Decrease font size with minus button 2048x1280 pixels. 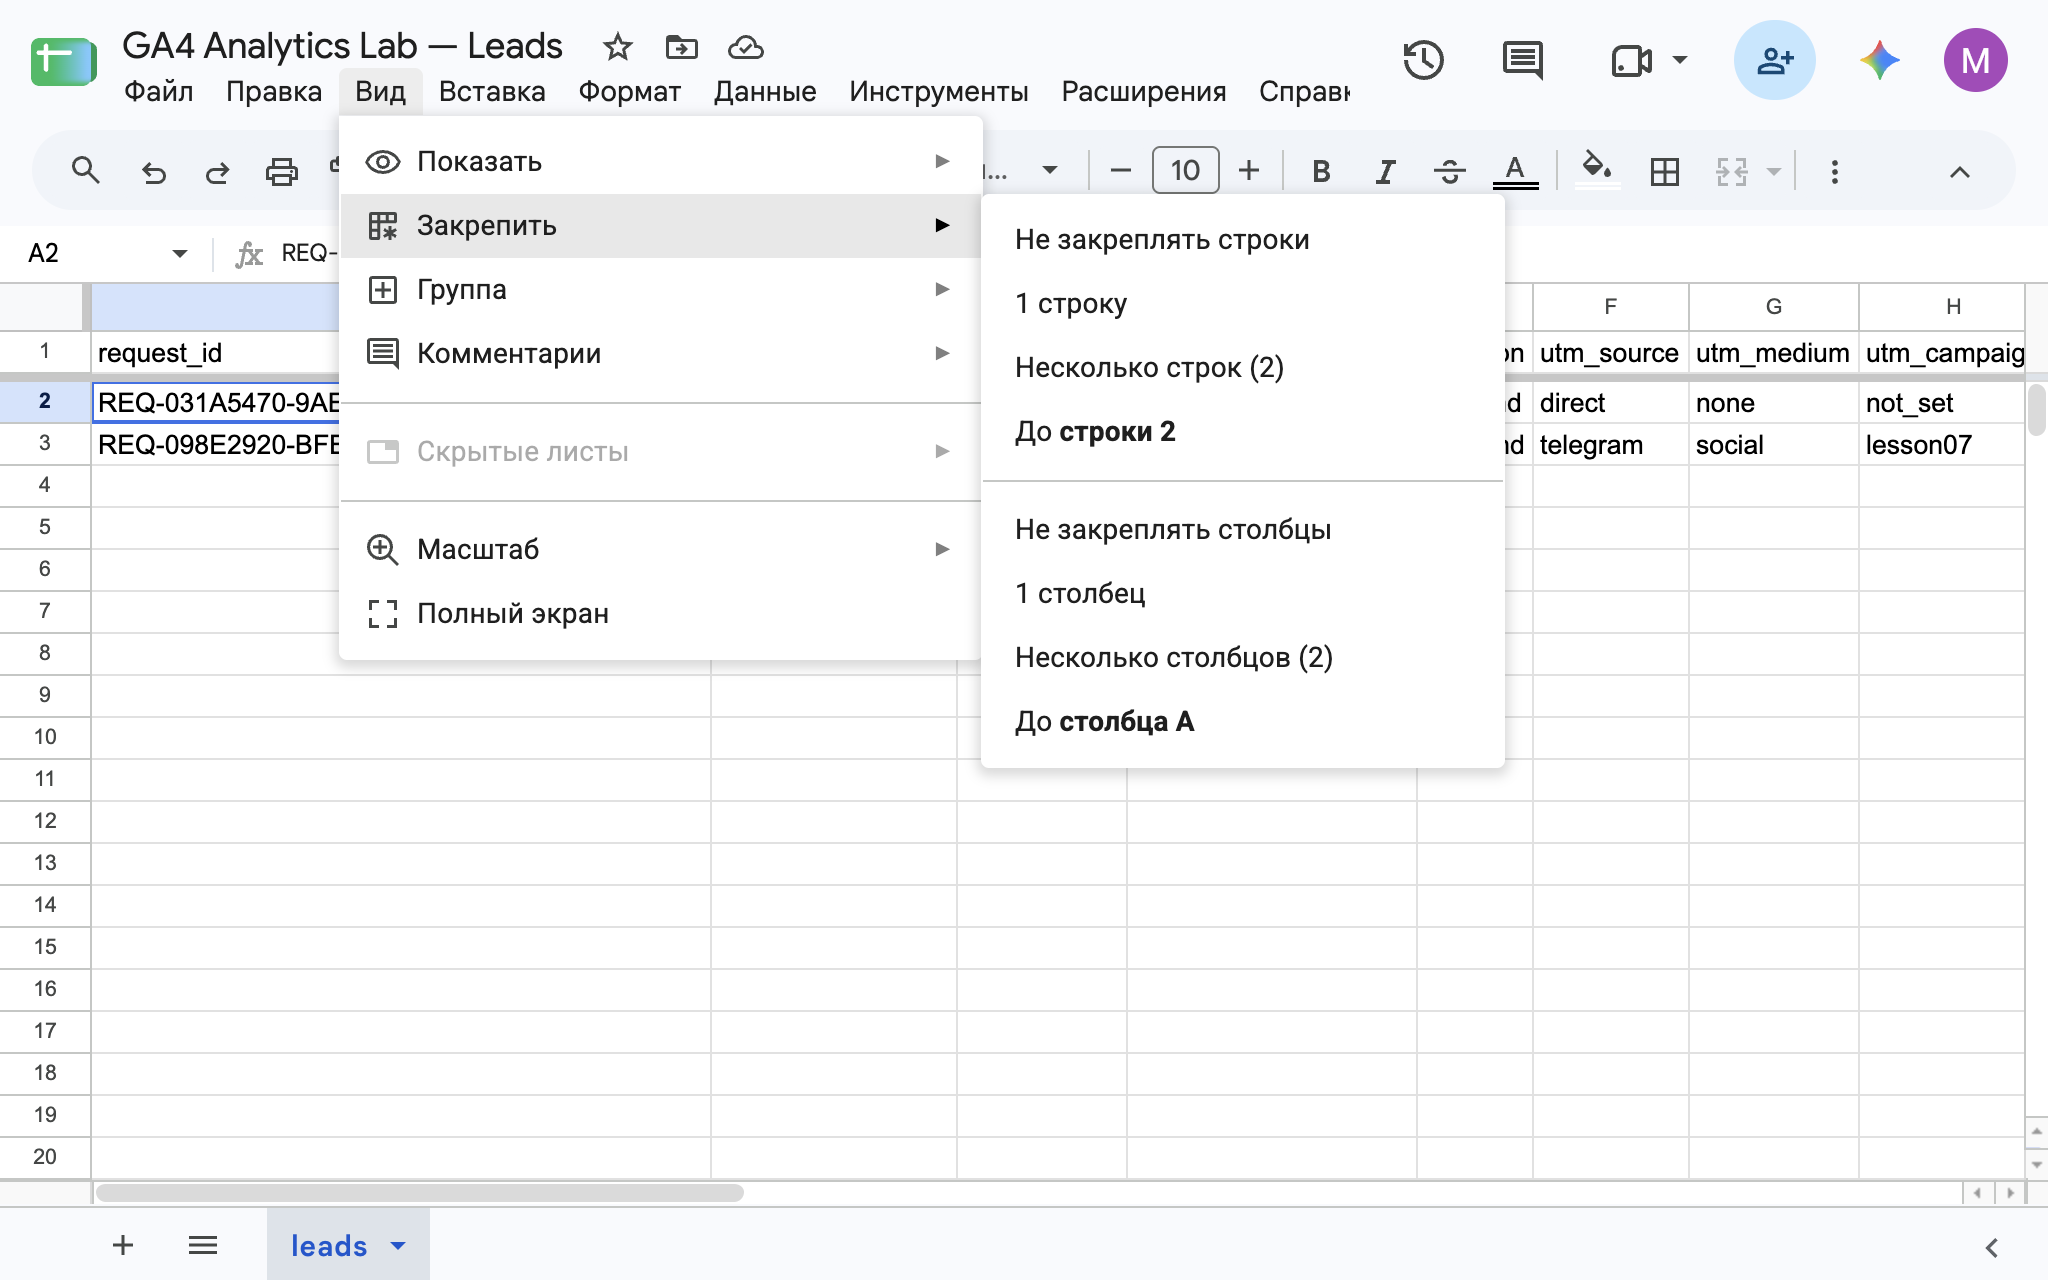pos(1120,171)
